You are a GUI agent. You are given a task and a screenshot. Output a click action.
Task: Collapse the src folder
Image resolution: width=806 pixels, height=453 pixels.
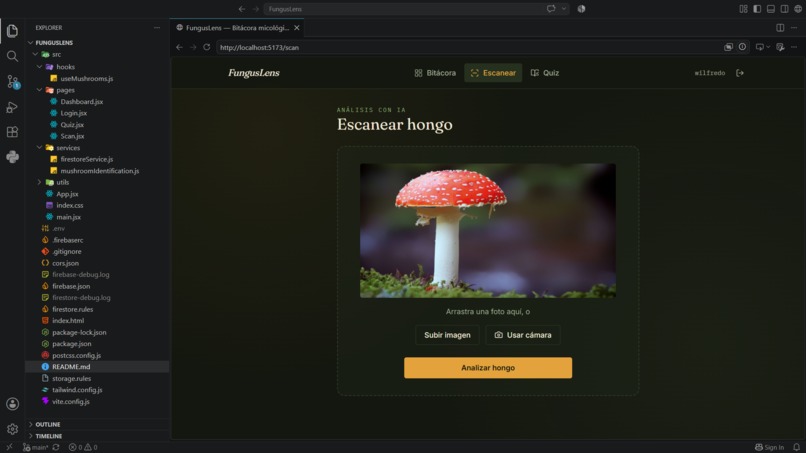pyautogui.click(x=98, y=54)
